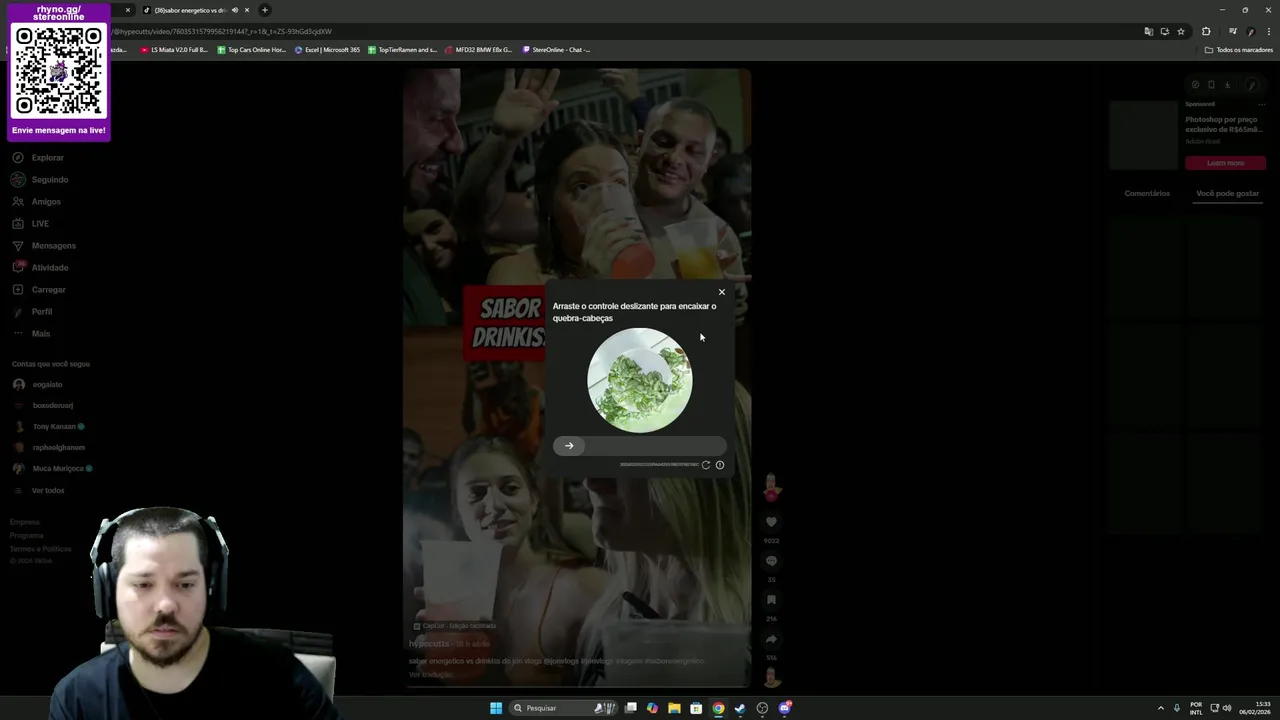
Task: Switch to the Você pode gostar tab
Action: click(1227, 193)
